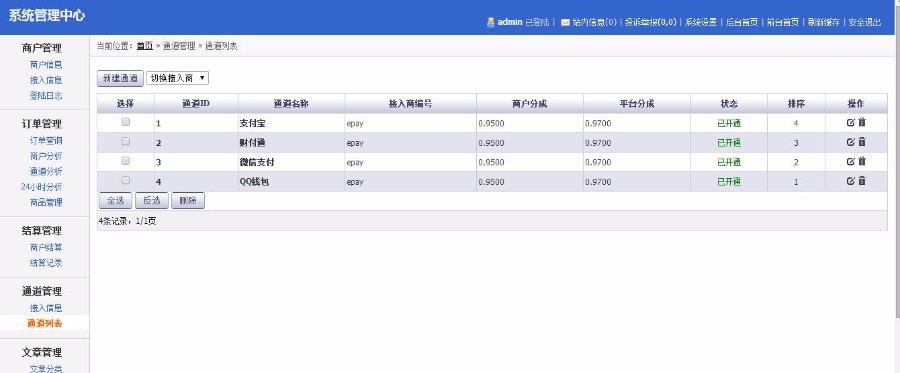900x373 pixels.
Task: Click the edit icon for 支付宝 row
Action: pyautogui.click(x=851, y=122)
